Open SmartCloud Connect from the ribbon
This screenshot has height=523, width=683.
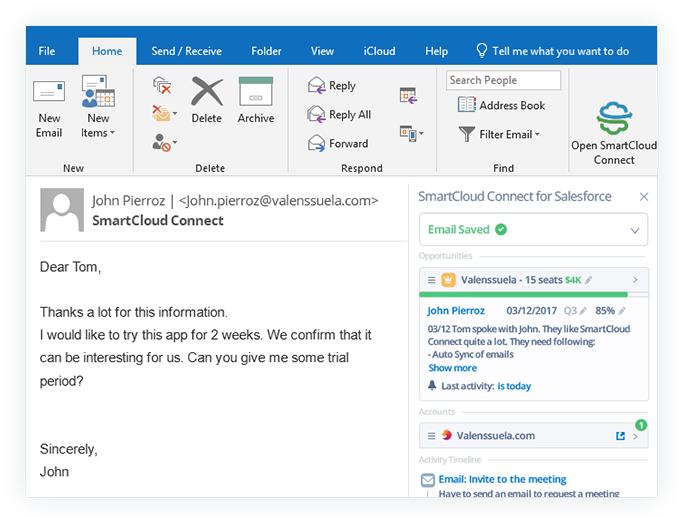(x=614, y=133)
